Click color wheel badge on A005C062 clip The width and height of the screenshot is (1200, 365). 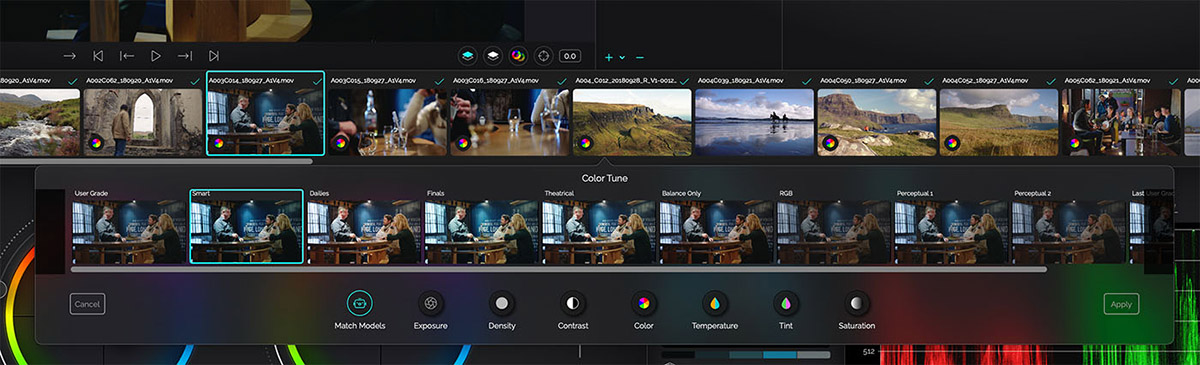pyautogui.click(x=1075, y=143)
